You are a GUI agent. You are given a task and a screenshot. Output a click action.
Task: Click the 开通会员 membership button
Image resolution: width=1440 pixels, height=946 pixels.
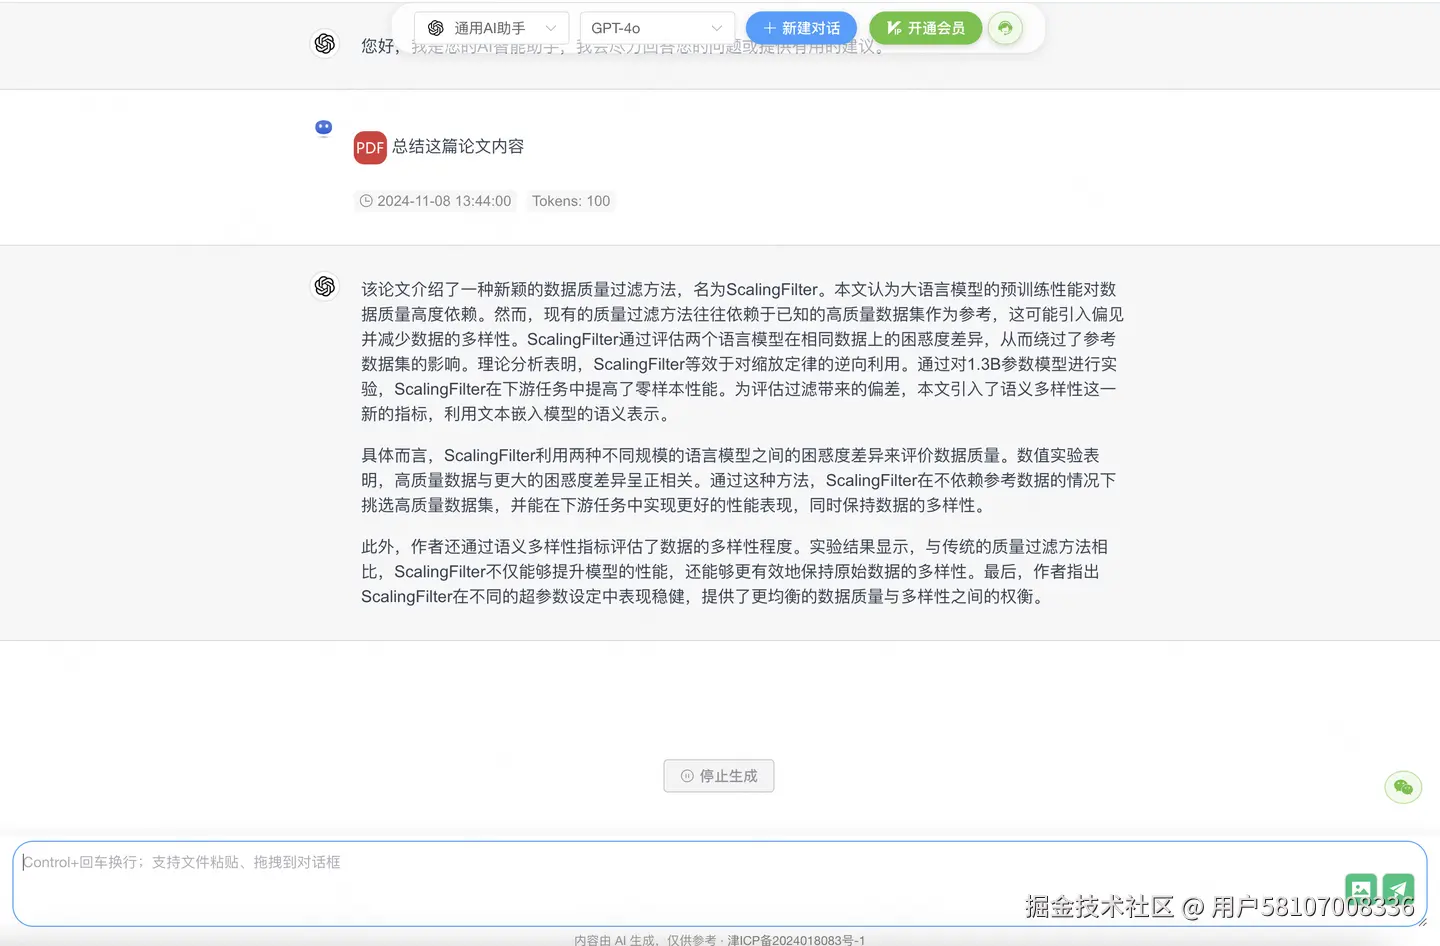coord(926,28)
